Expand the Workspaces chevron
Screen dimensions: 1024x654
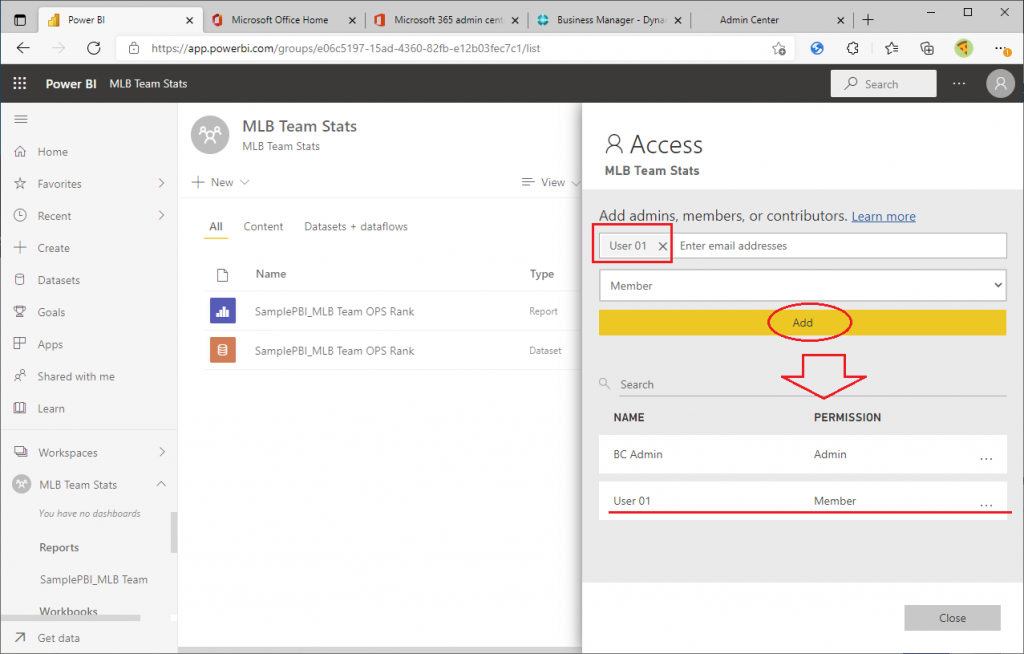tap(161, 452)
